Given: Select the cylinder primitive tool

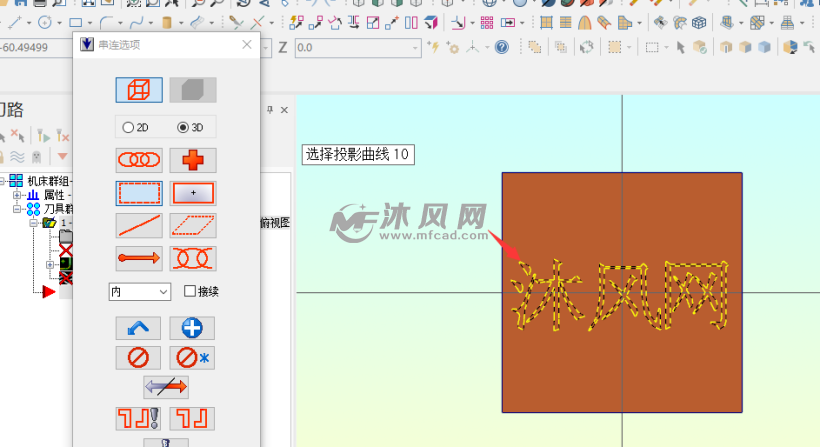Looking at the screenshot, I should pyautogui.click(x=167, y=22).
